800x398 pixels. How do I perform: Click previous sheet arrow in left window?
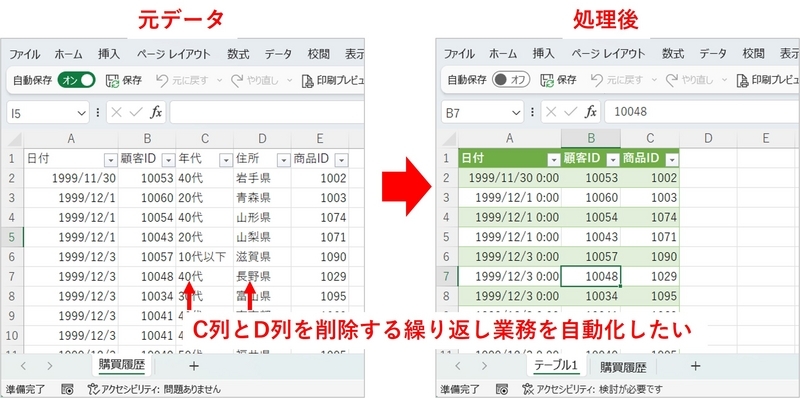(22, 365)
